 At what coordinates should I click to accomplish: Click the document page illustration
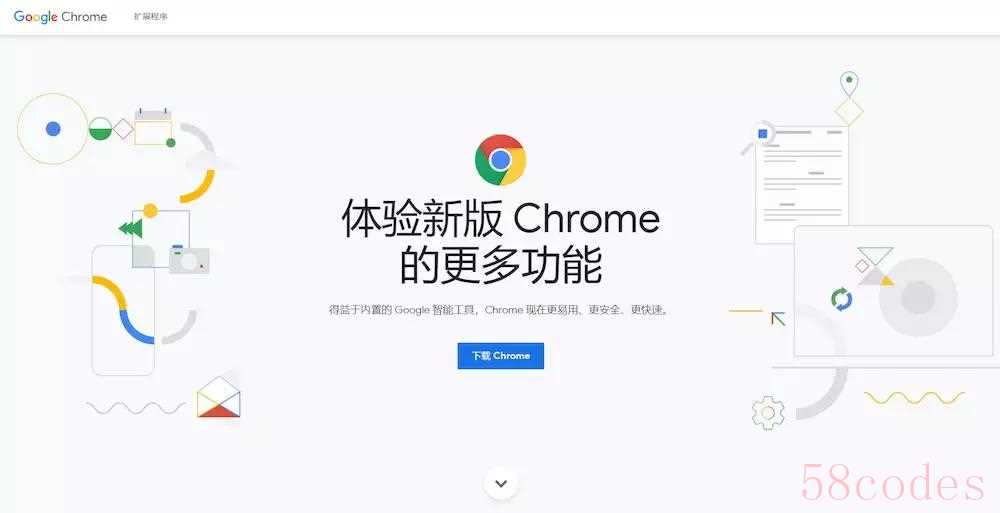tap(802, 184)
